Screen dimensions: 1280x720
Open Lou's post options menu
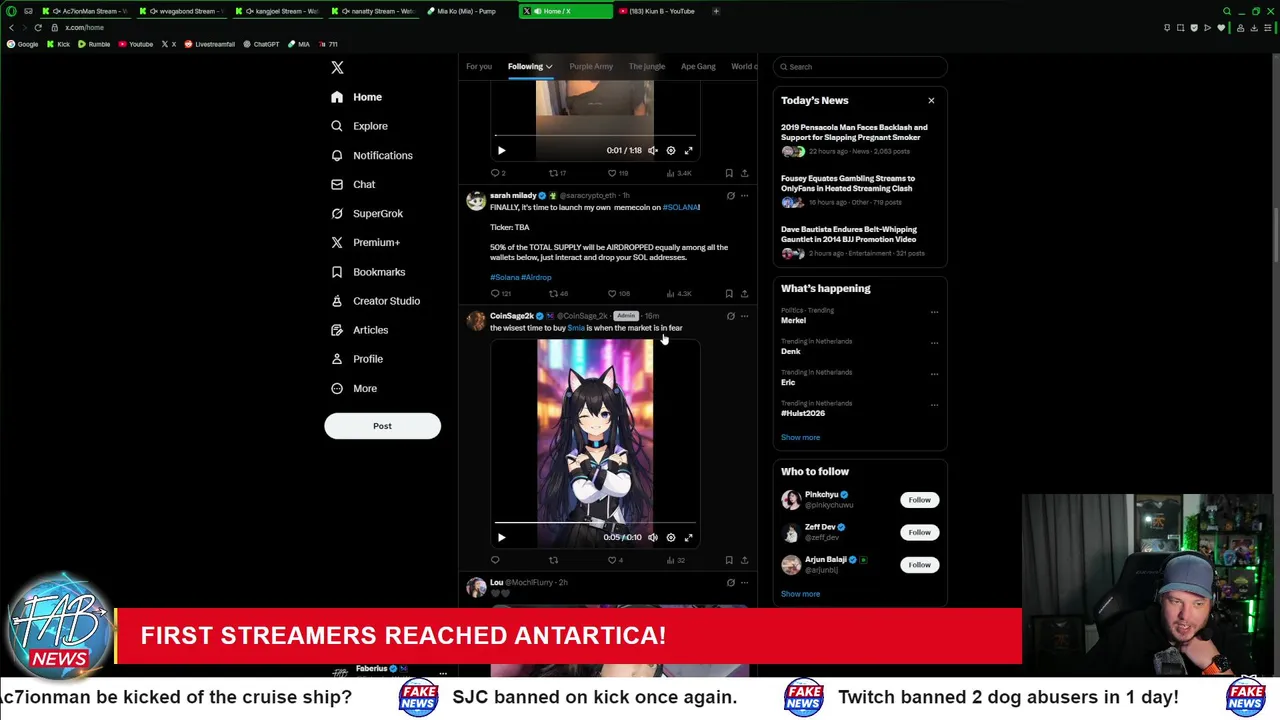pyautogui.click(x=744, y=582)
